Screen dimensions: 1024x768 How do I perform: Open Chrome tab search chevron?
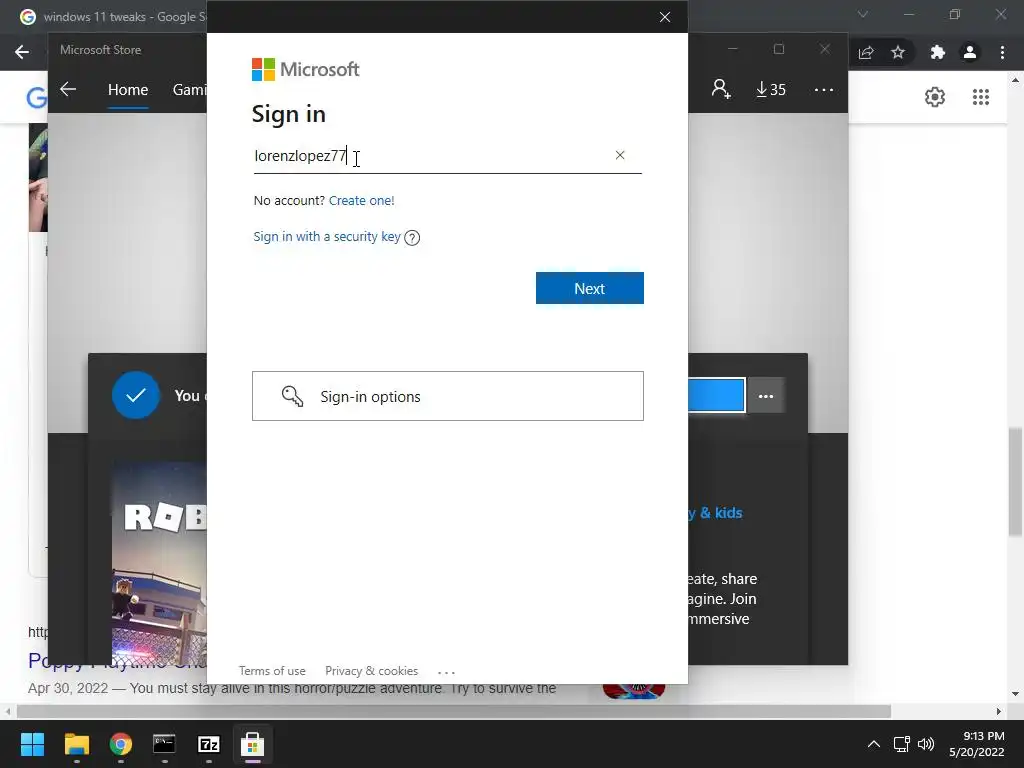click(x=863, y=14)
